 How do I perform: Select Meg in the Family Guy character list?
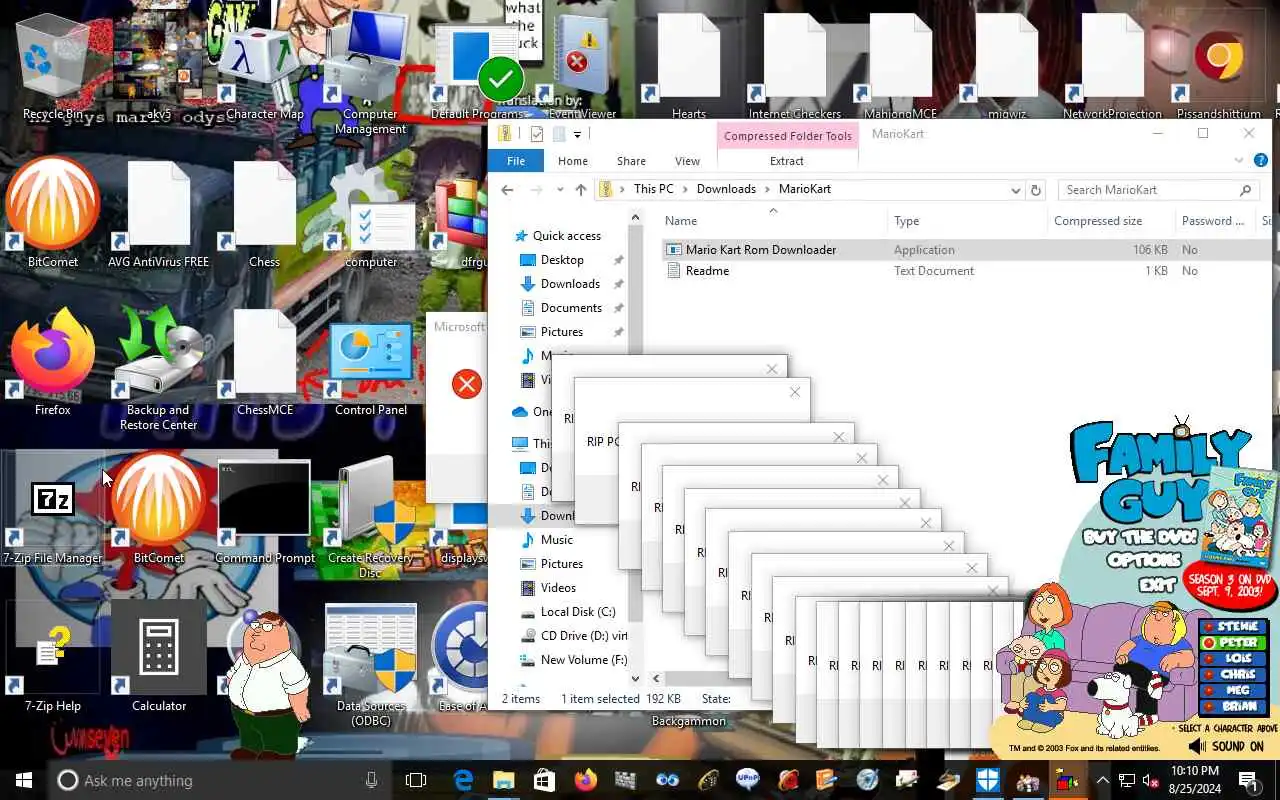click(x=1233, y=690)
